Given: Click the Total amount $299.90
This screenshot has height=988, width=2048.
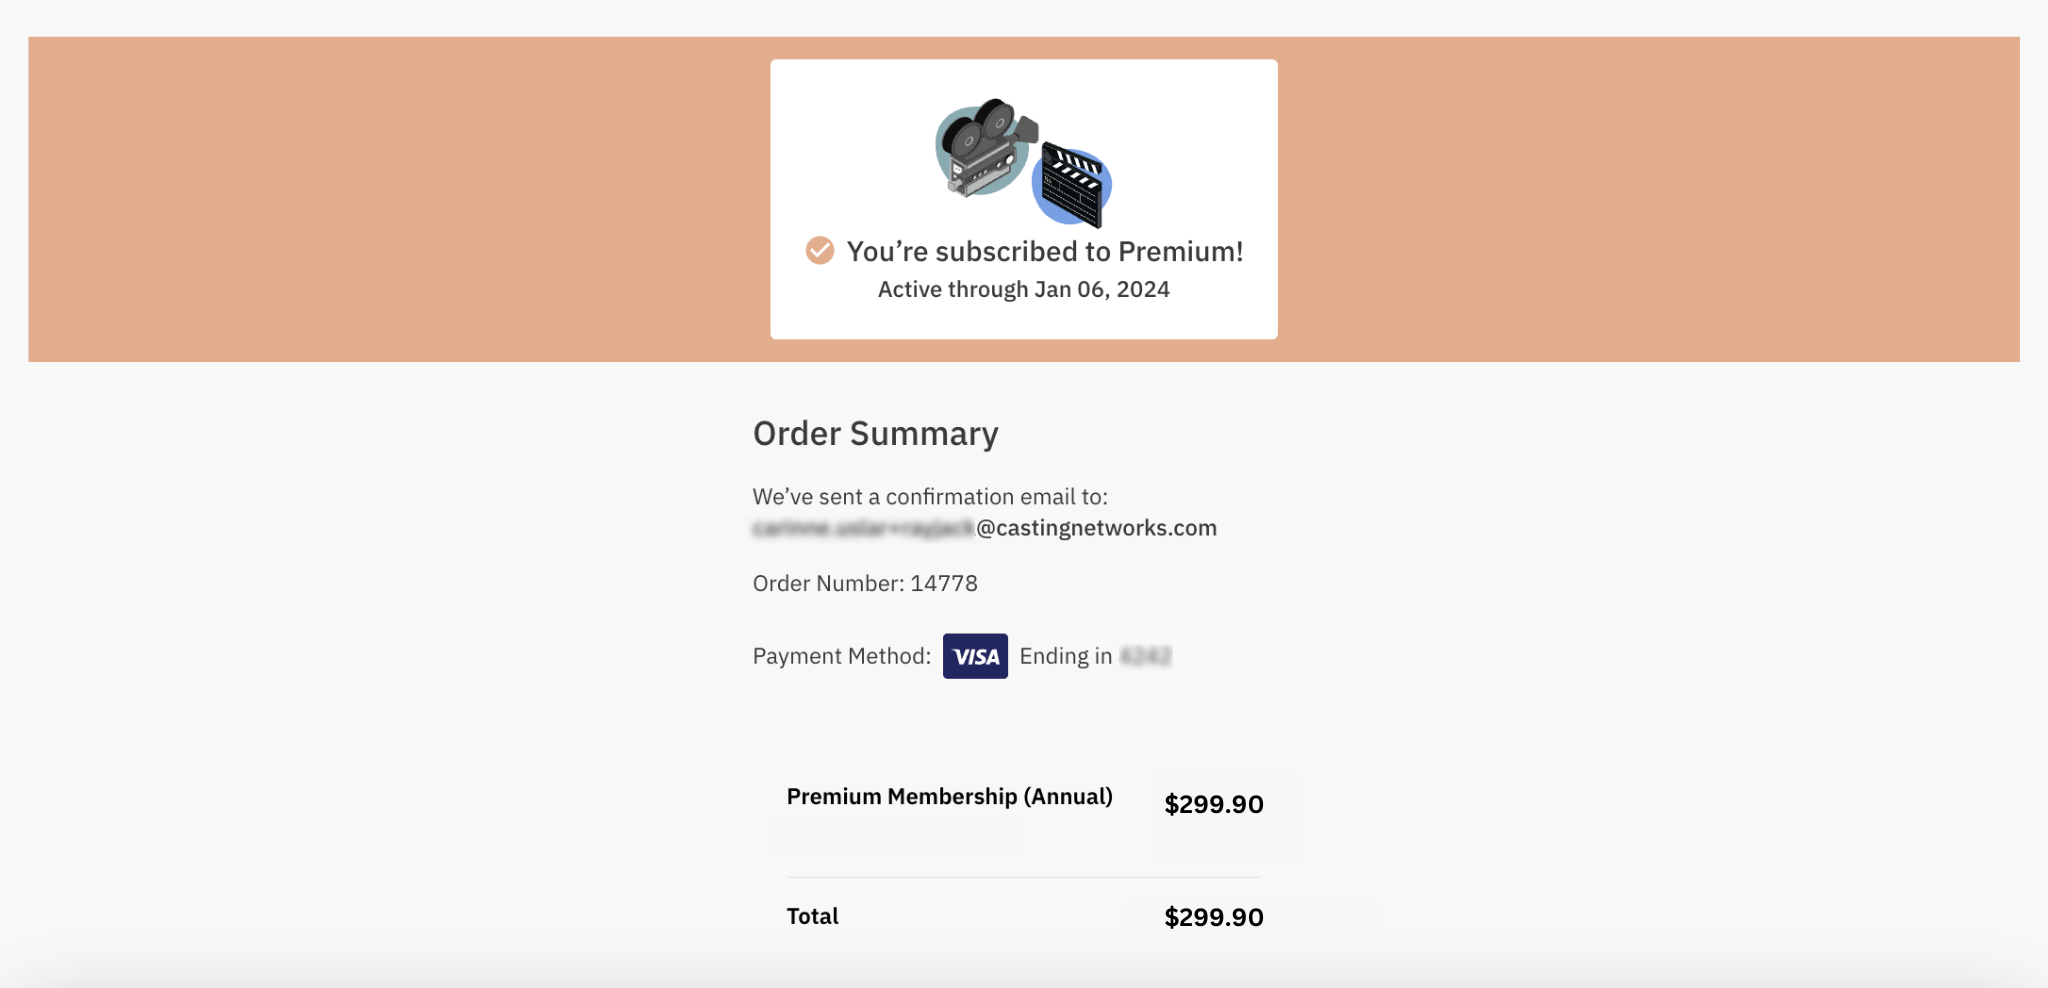Looking at the screenshot, I should tap(1213, 917).
